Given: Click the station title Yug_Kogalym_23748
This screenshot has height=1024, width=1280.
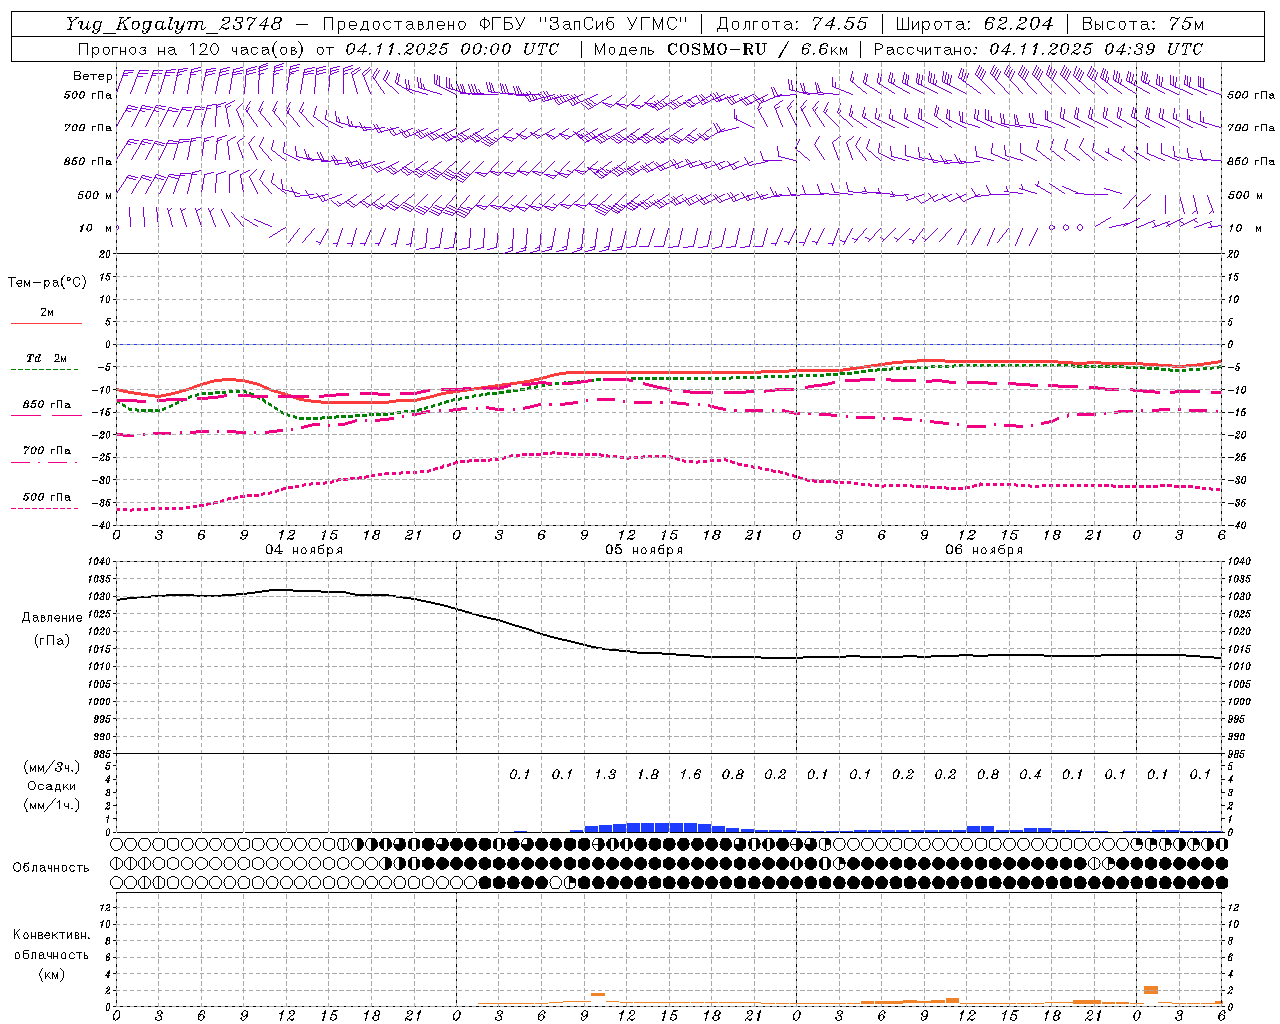Looking at the screenshot, I should coord(174,24).
